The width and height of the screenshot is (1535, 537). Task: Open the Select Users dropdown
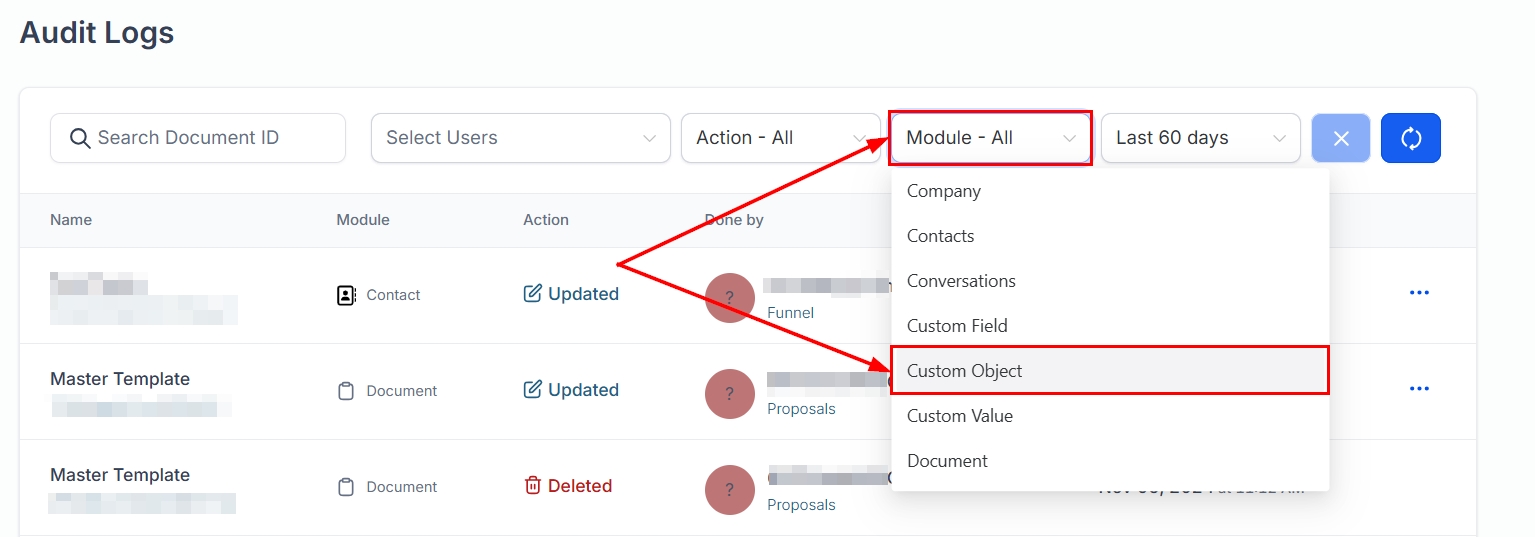520,138
